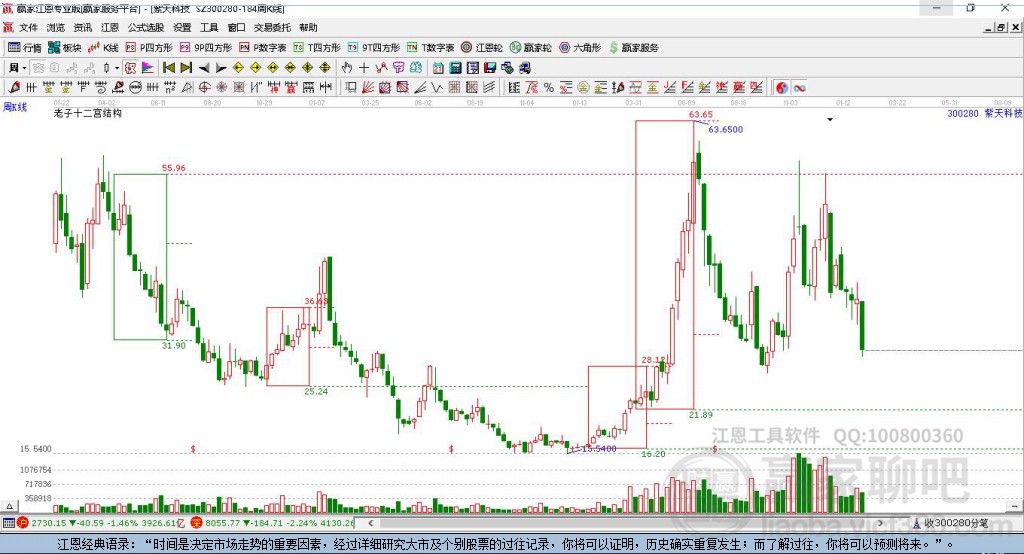Click stock code 300280 label
Image resolution: width=1024 pixels, height=554 pixels.
tap(963, 113)
